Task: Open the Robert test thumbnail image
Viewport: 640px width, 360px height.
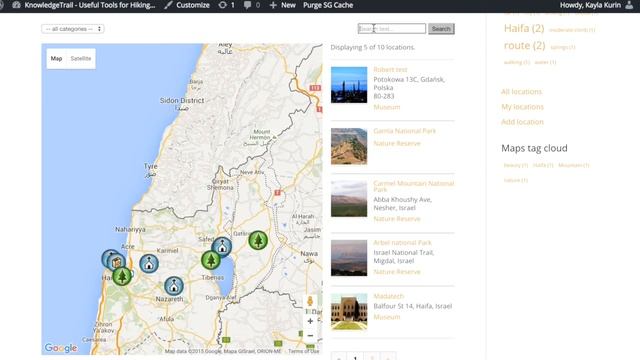Action: click(x=349, y=85)
